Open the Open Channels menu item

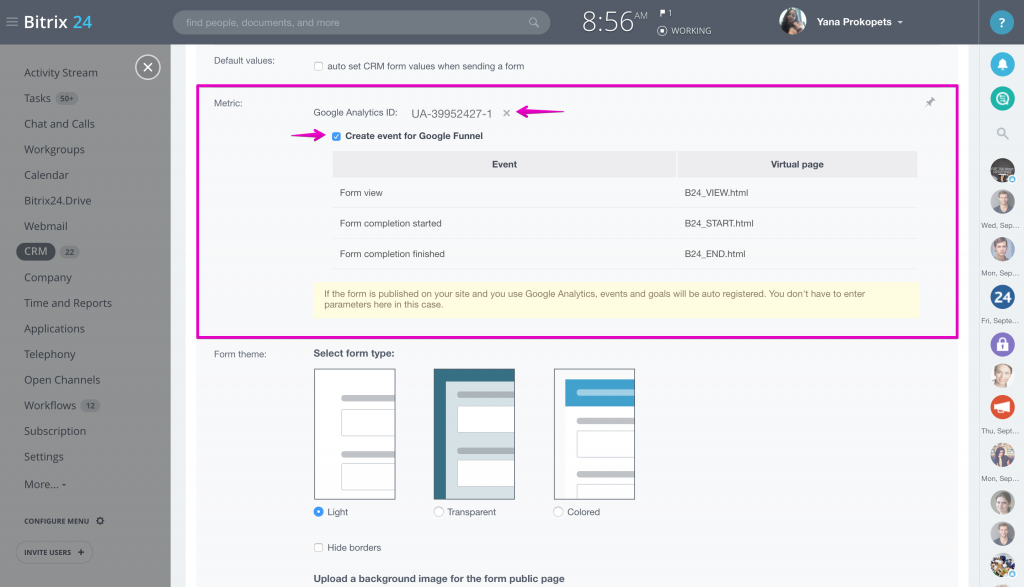(x=62, y=380)
